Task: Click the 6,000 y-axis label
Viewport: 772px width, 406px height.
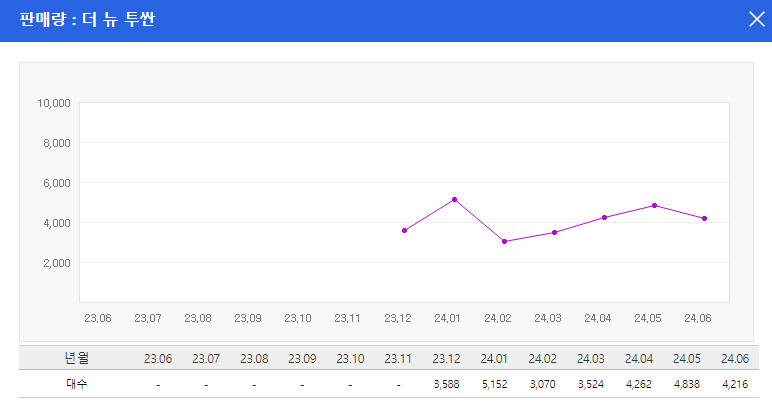Action: [57, 183]
